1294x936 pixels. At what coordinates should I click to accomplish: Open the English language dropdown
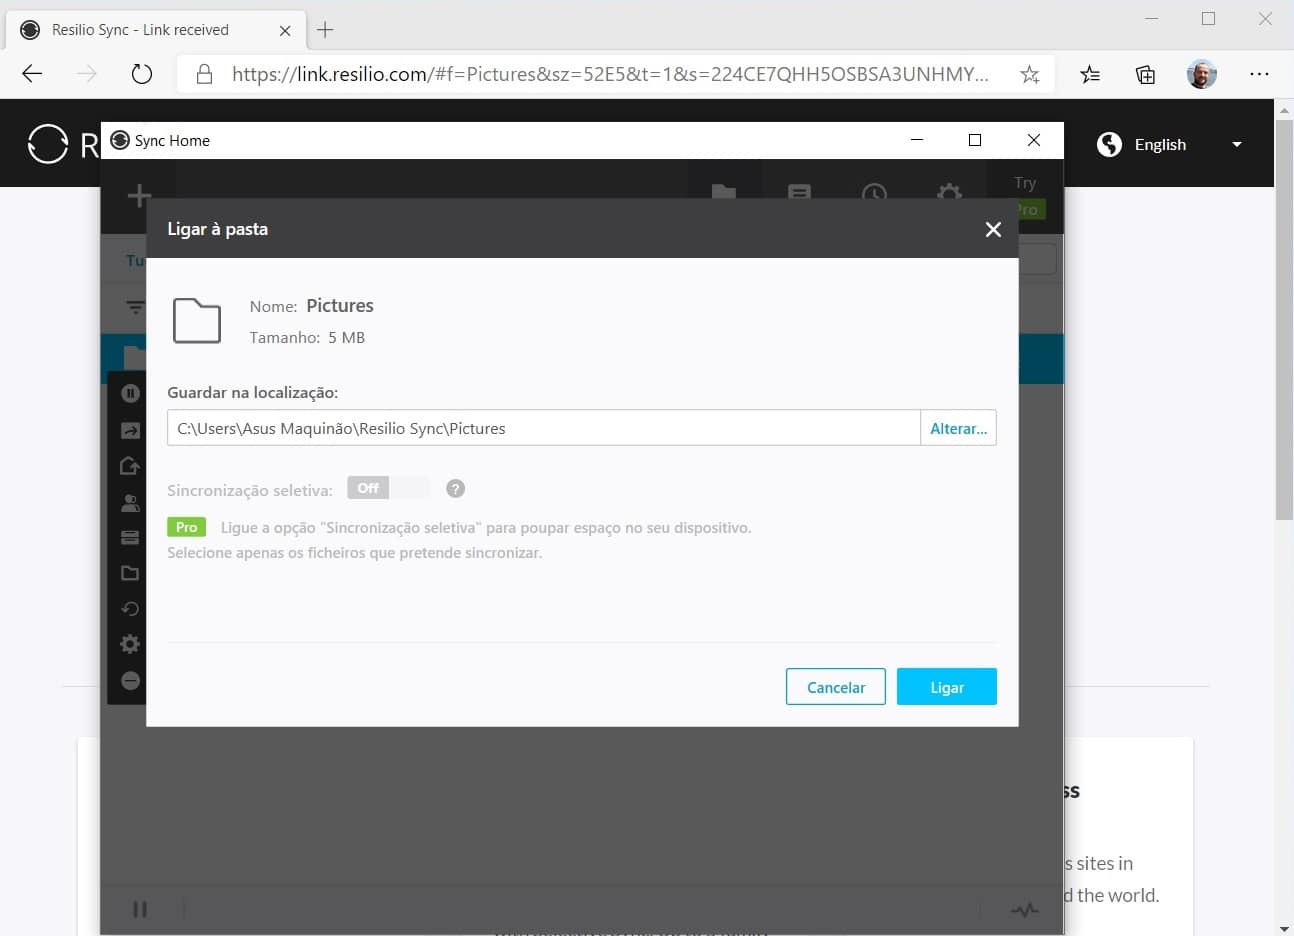[1170, 144]
